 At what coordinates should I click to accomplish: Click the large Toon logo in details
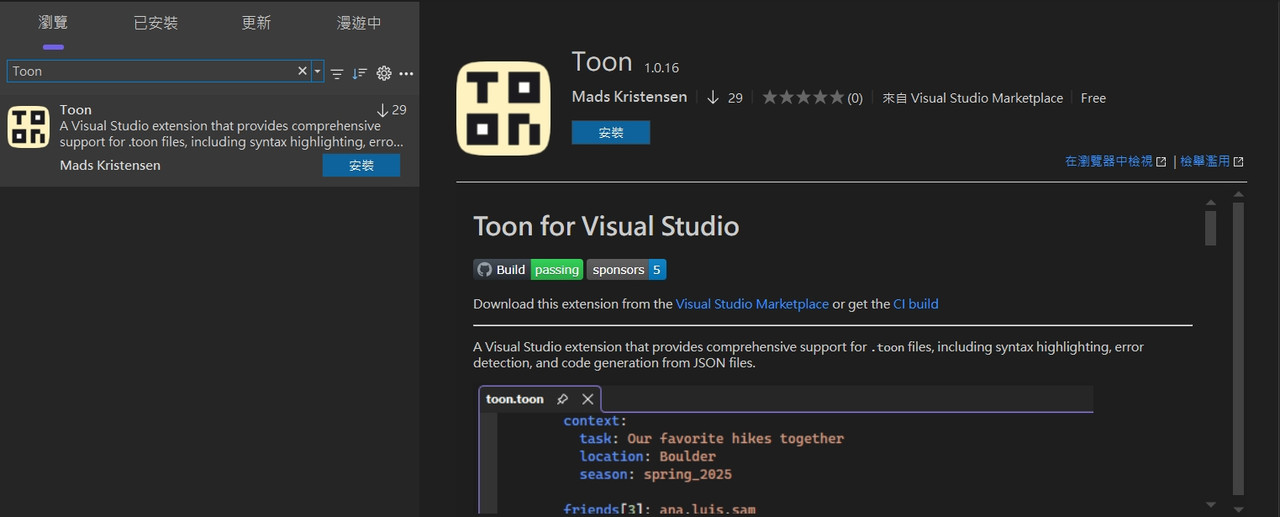[x=504, y=108]
